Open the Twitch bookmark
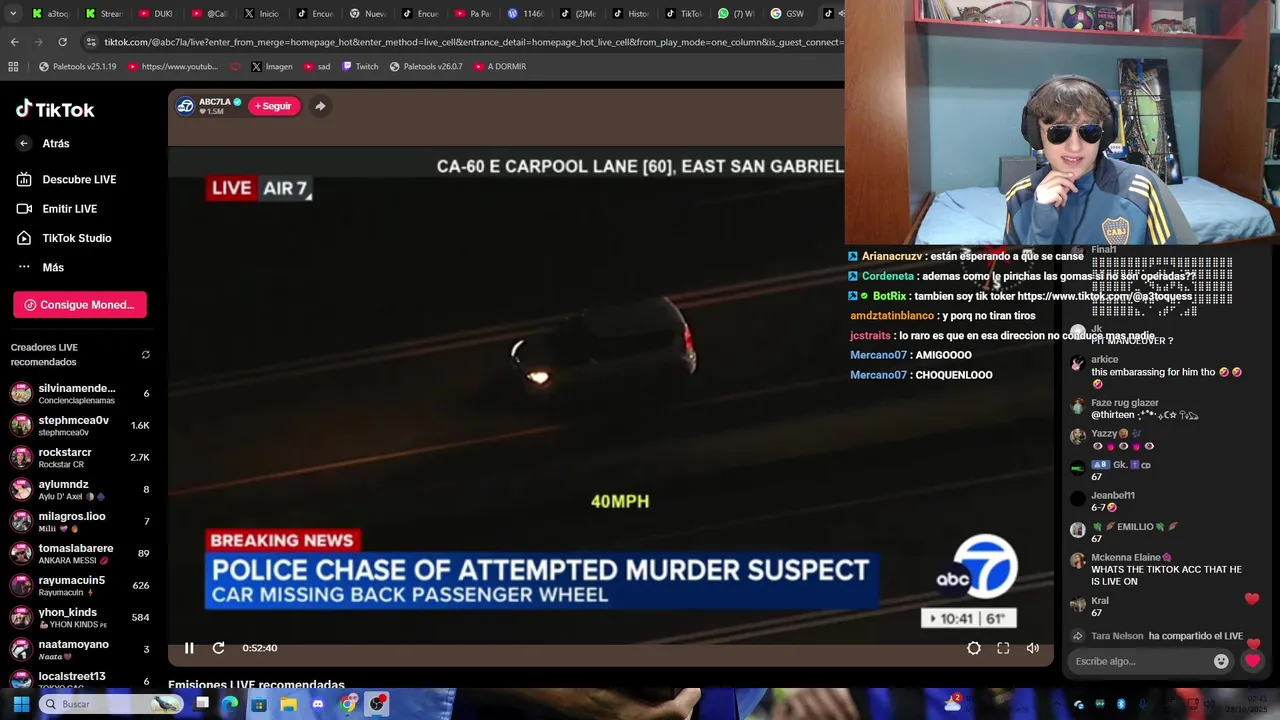 coord(360,67)
